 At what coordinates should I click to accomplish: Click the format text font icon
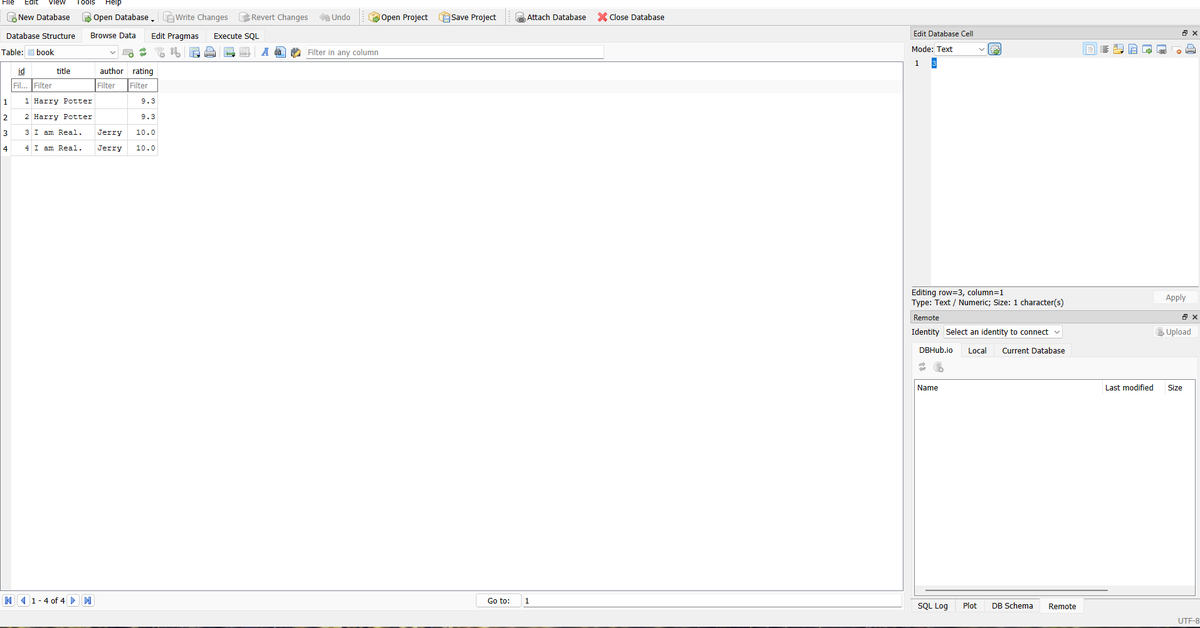[265, 52]
